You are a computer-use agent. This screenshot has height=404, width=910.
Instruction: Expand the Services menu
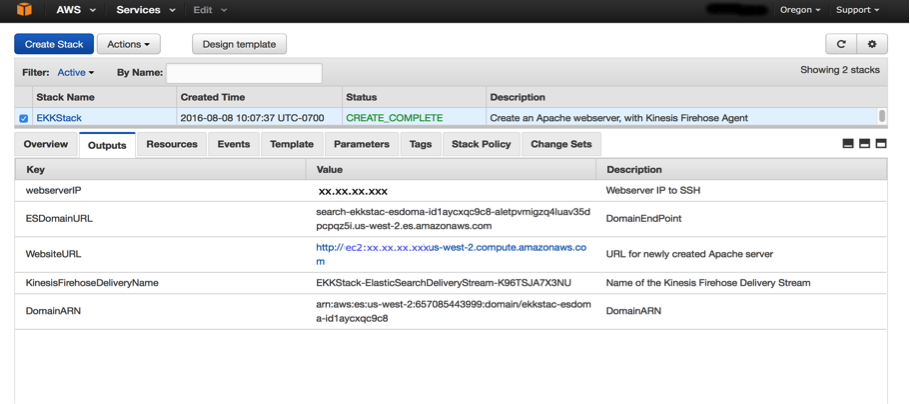(146, 10)
